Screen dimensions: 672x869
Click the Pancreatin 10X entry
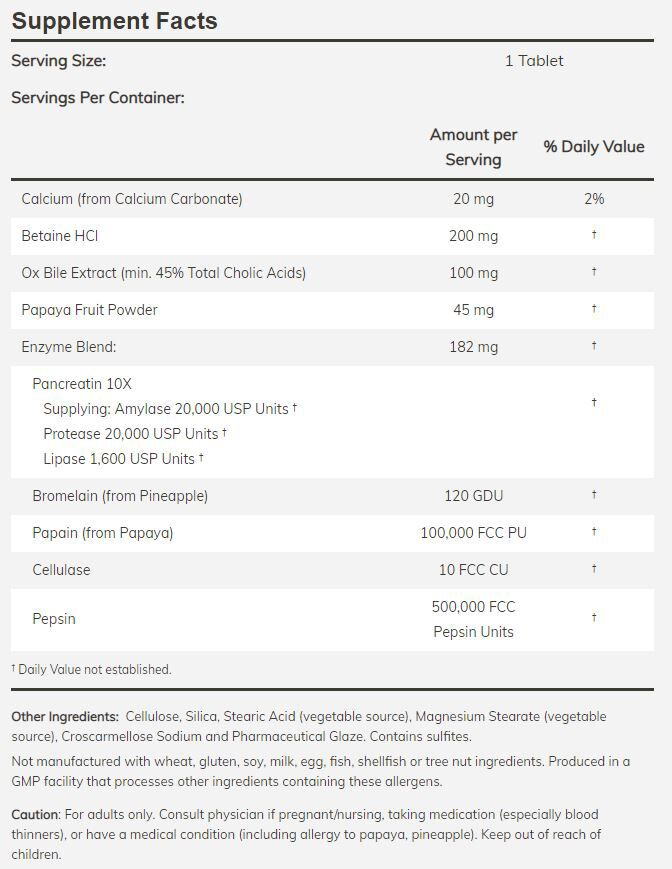click(82, 384)
